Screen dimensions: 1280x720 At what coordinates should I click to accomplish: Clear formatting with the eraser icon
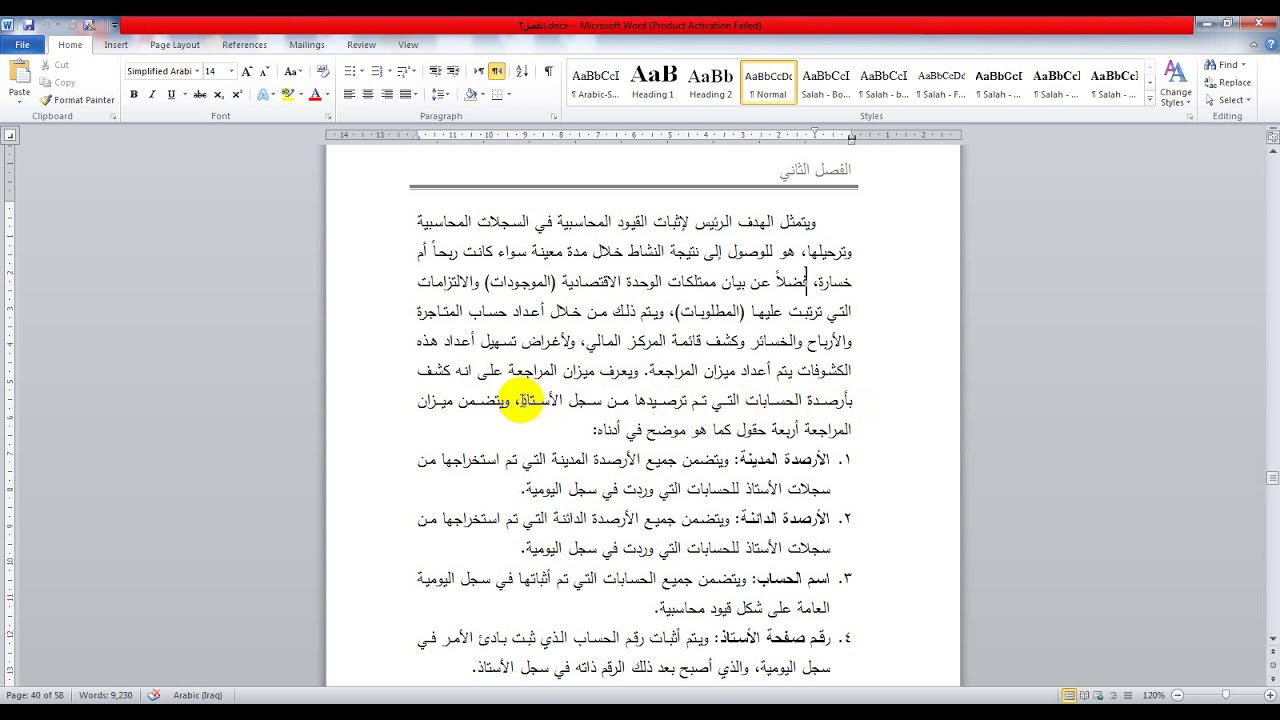tap(322, 71)
